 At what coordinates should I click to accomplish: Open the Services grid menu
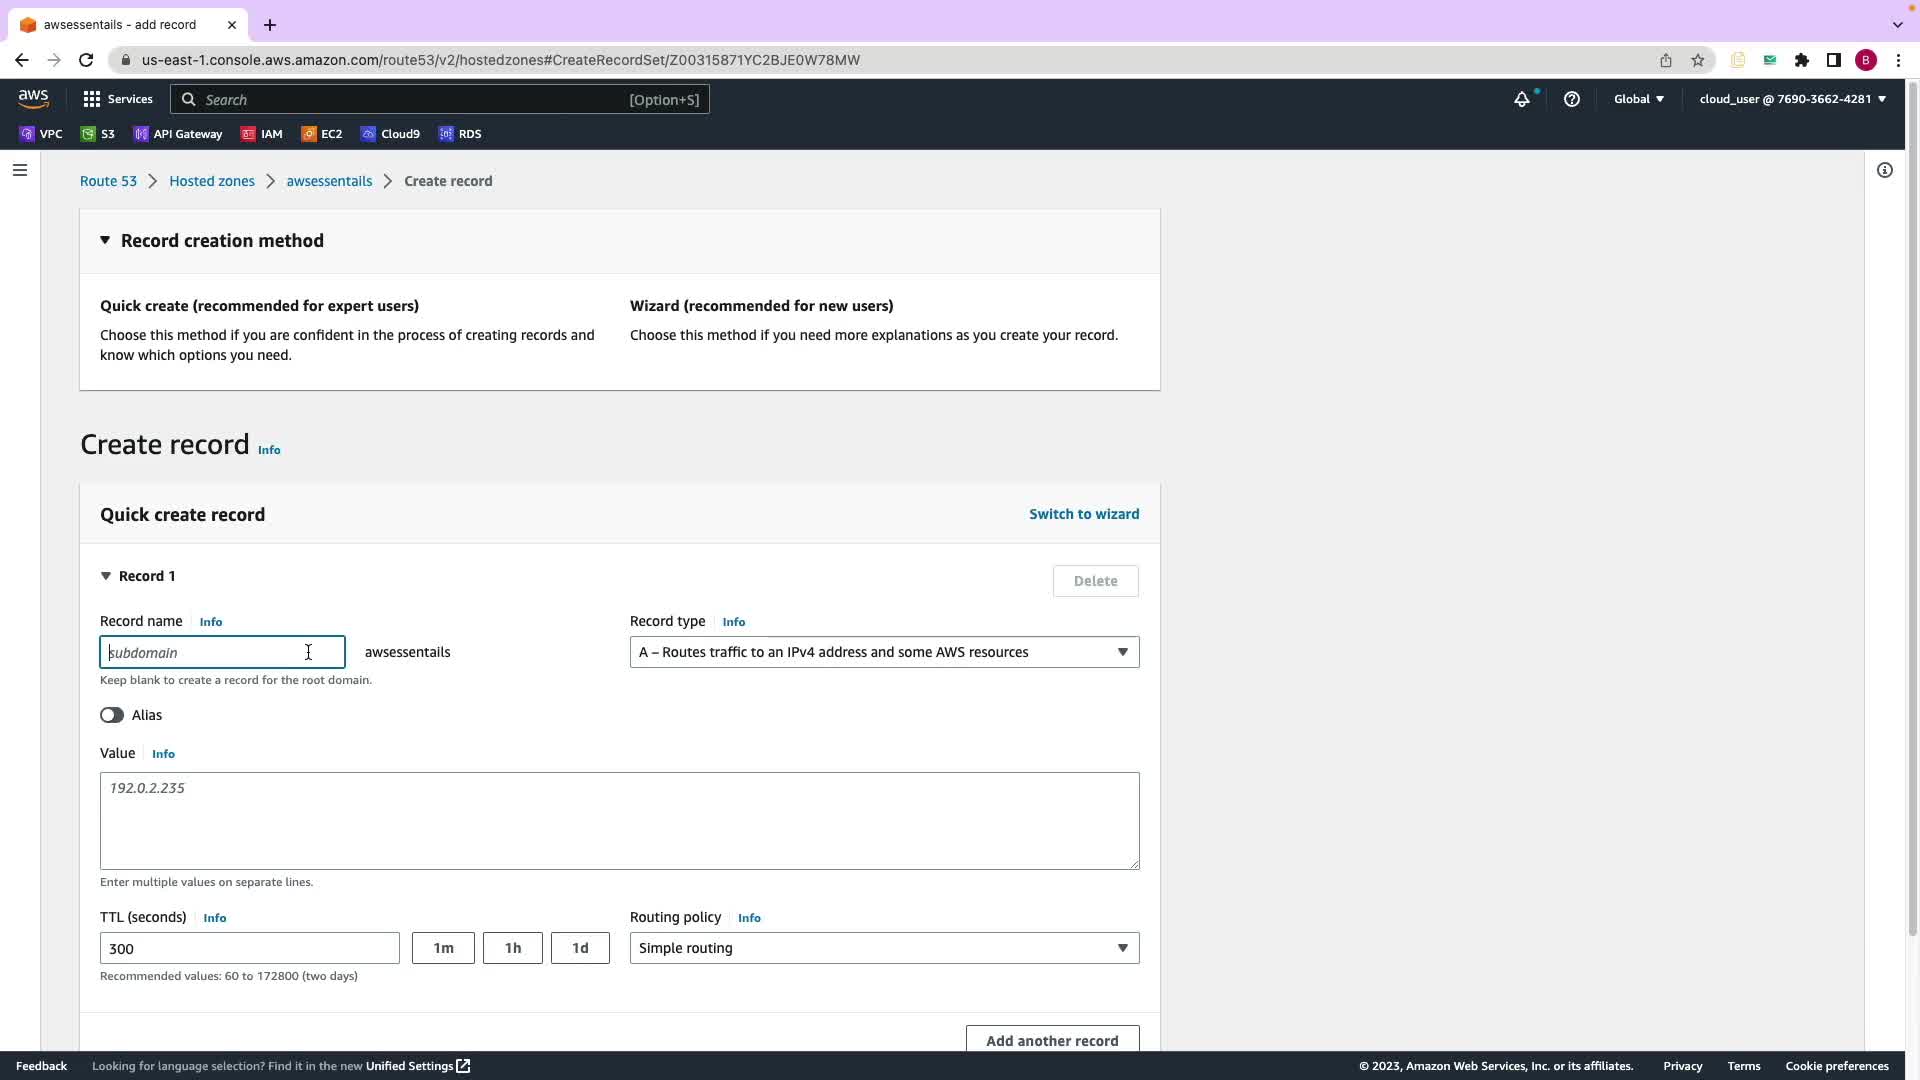click(118, 99)
